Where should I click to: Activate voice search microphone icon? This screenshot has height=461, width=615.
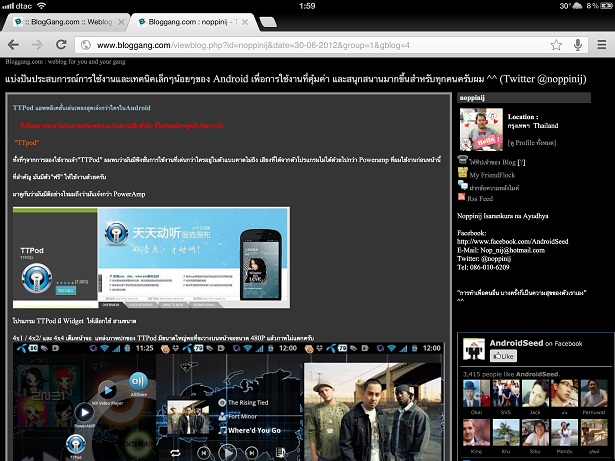tap(577, 45)
